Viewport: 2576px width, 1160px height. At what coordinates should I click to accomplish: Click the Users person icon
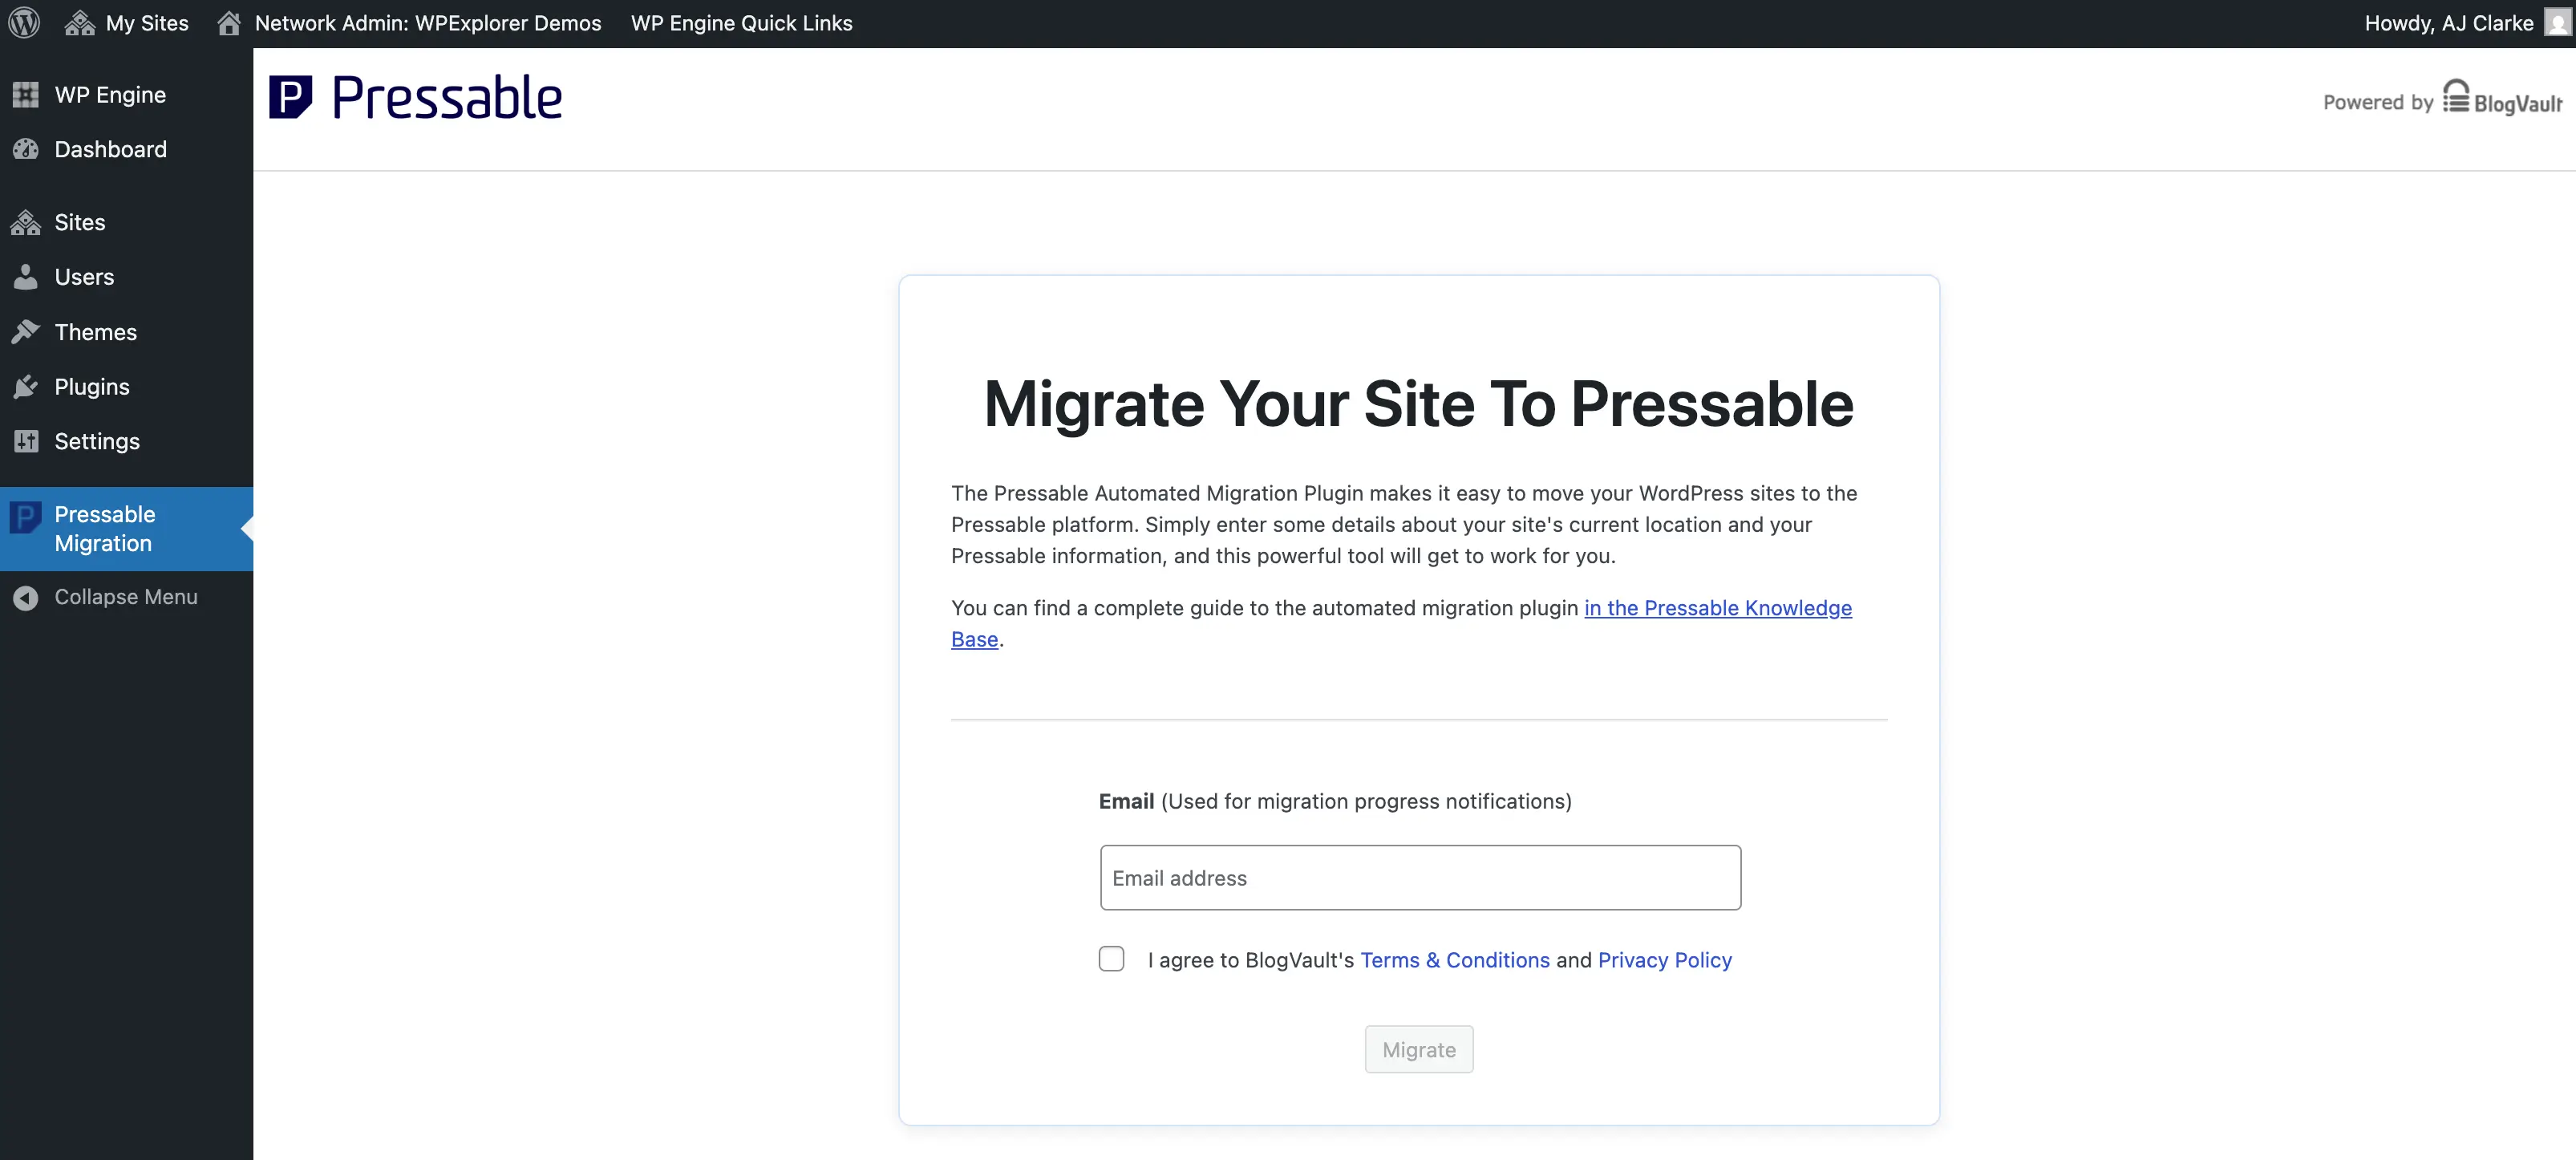26,277
